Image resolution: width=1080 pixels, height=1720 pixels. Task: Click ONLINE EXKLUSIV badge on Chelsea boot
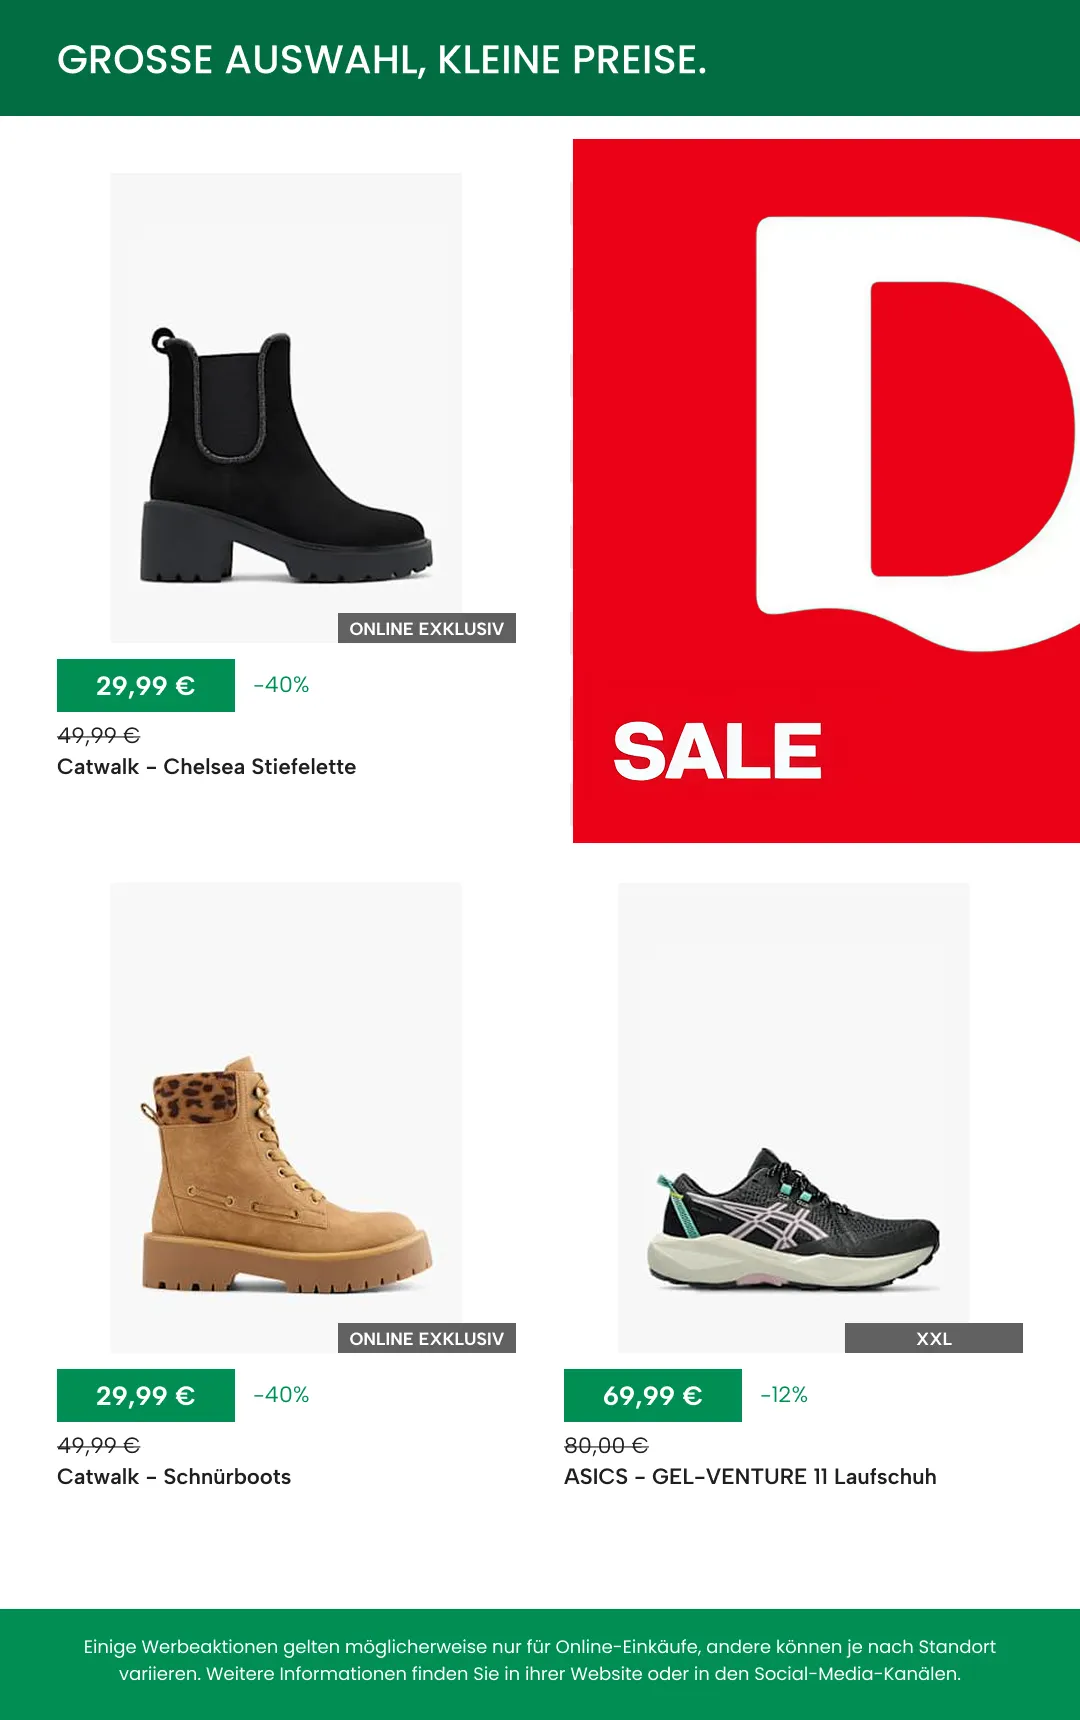tap(427, 628)
